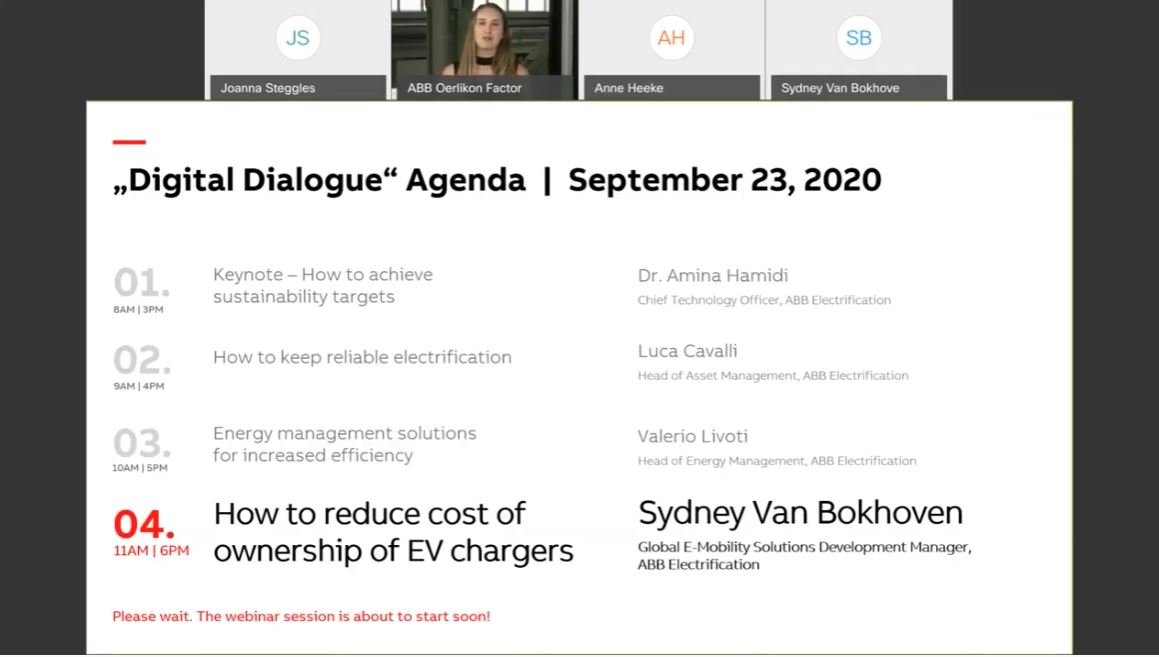Click the Joanna Steggles name label
Screen dimensions: 1159x657
coord(268,88)
